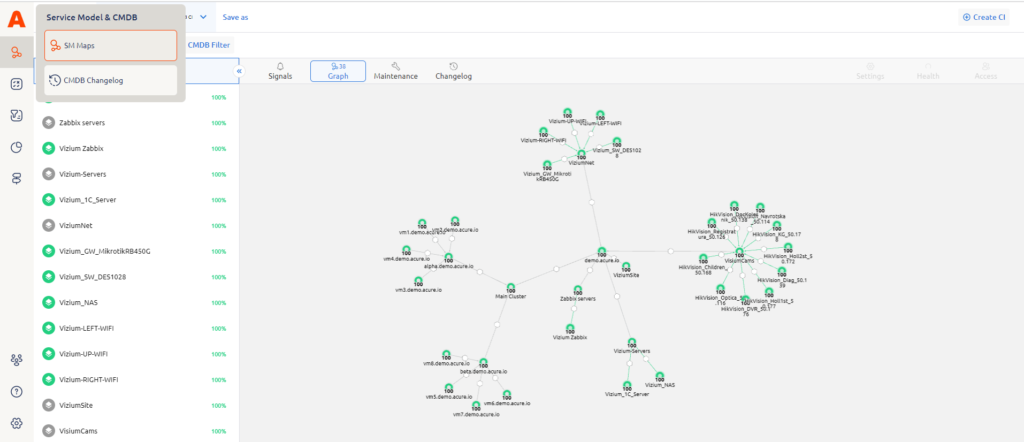Click the green icon beside Vizium_1C_Server
The width and height of the screenshot is (1024, 442).
(48, 200)
